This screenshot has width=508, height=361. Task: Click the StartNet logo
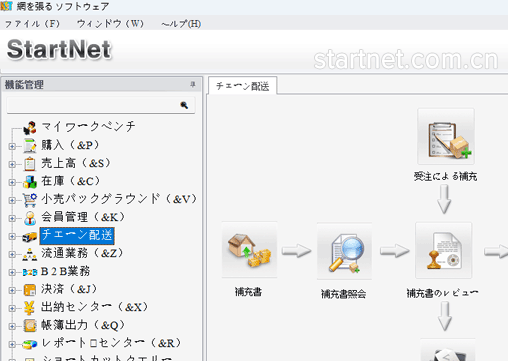click(59, 50)
